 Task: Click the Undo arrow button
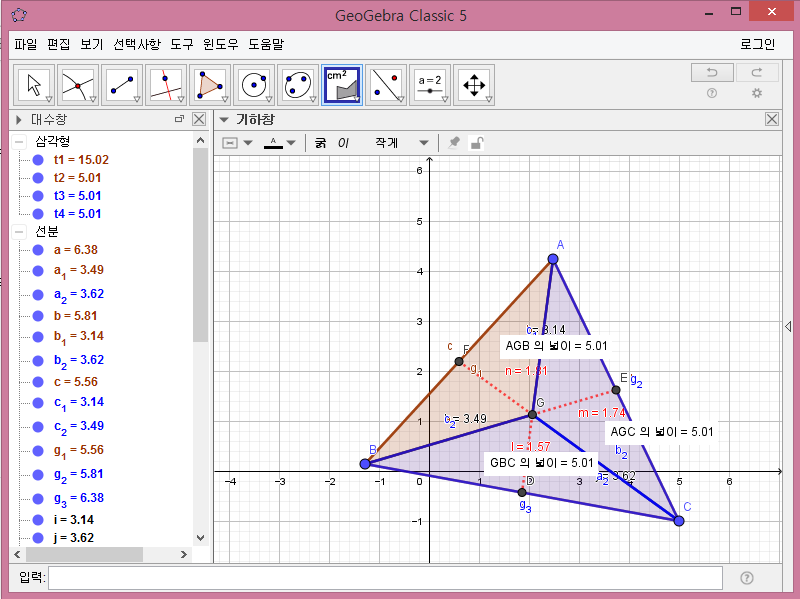[x=712, y=72]
